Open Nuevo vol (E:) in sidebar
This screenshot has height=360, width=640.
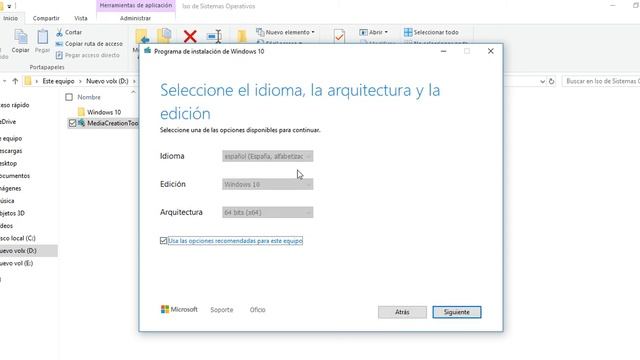(x=16, y=263)
